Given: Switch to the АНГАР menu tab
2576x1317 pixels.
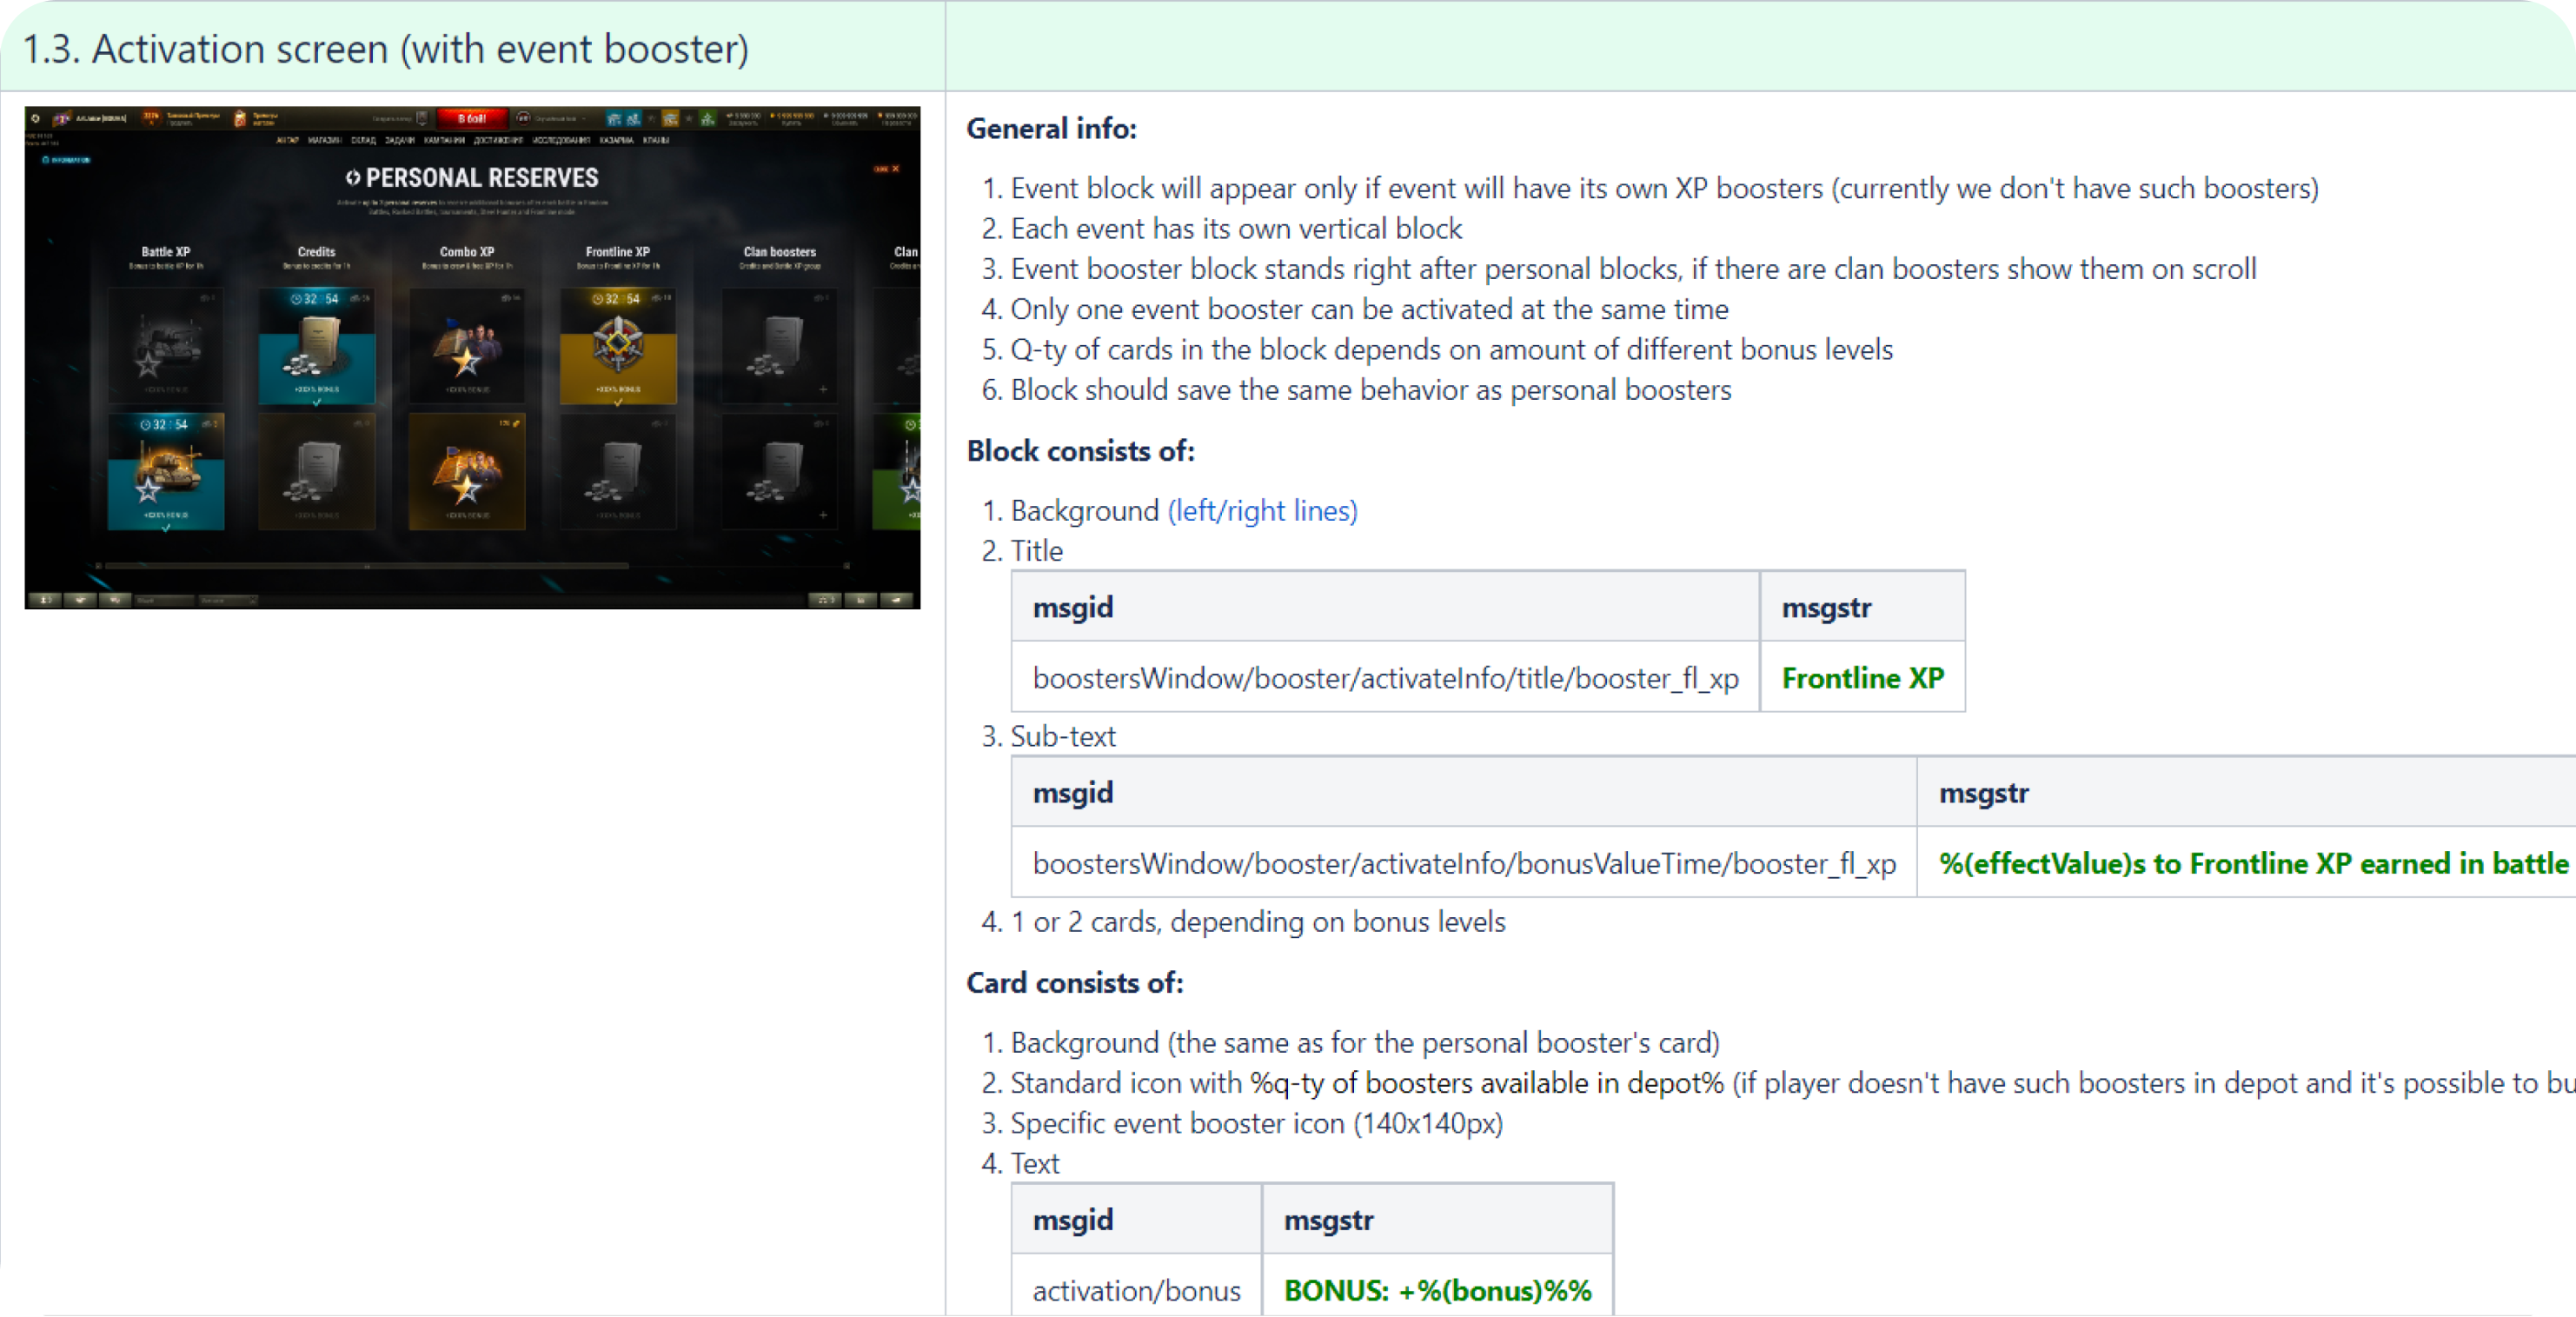Looking at the screenshot, I should pyautogui.click(x=287, y=140).
